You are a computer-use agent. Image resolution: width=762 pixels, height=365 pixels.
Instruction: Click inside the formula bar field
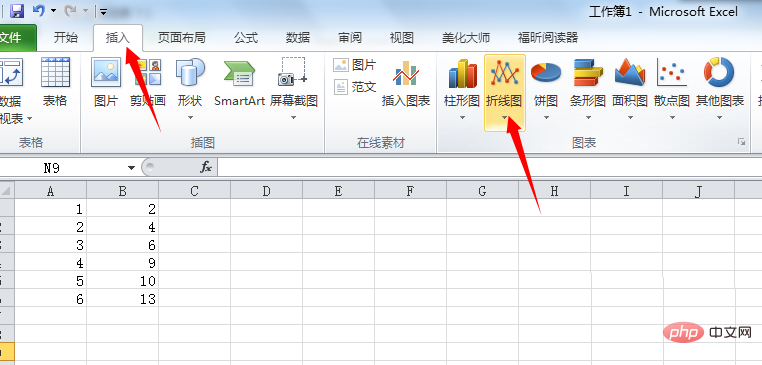click(x=490, y=168)
